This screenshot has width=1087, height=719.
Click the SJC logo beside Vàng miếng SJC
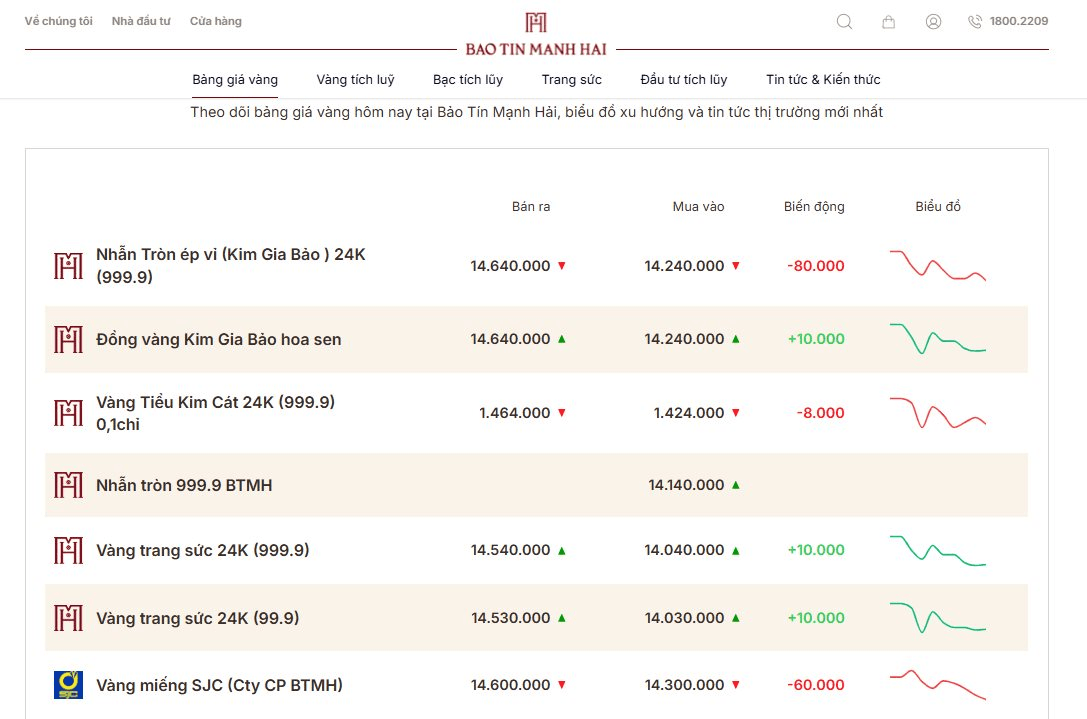click(68, 684)
